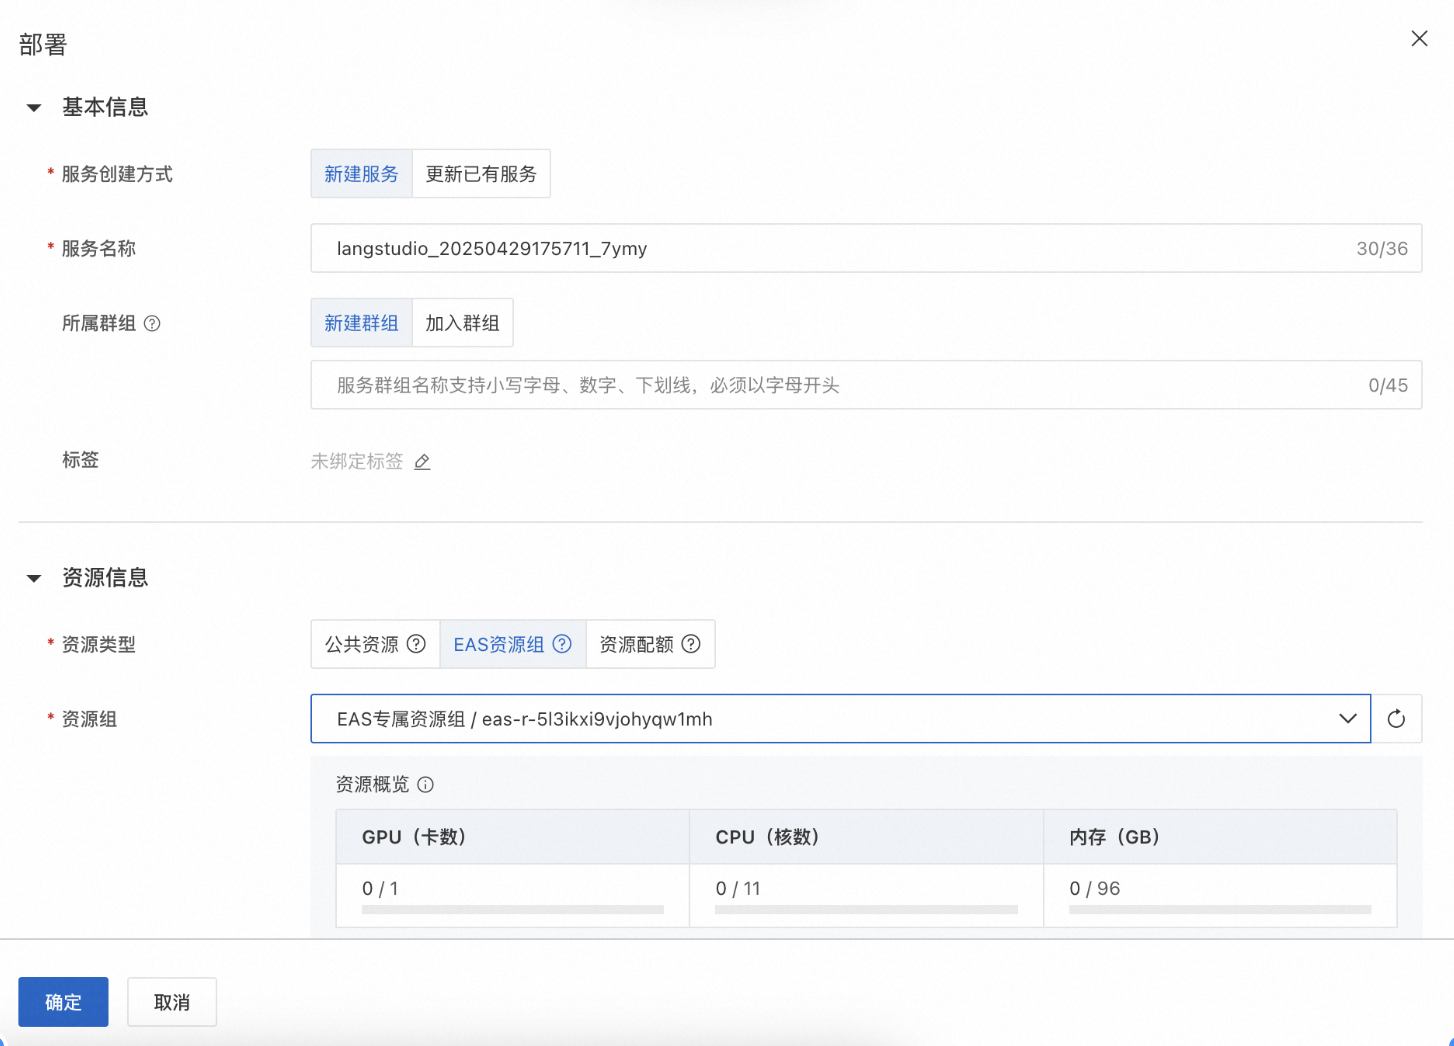Click the 确定 button
Viewport: 1454px width, 1046px height.
coord(63,1002)
